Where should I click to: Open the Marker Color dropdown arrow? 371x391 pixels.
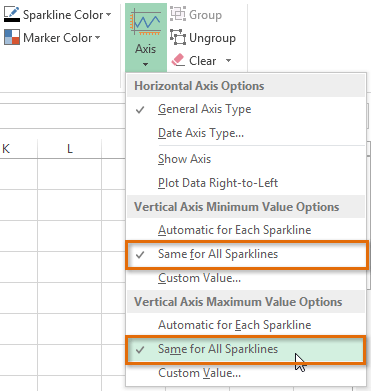(97, 37)
